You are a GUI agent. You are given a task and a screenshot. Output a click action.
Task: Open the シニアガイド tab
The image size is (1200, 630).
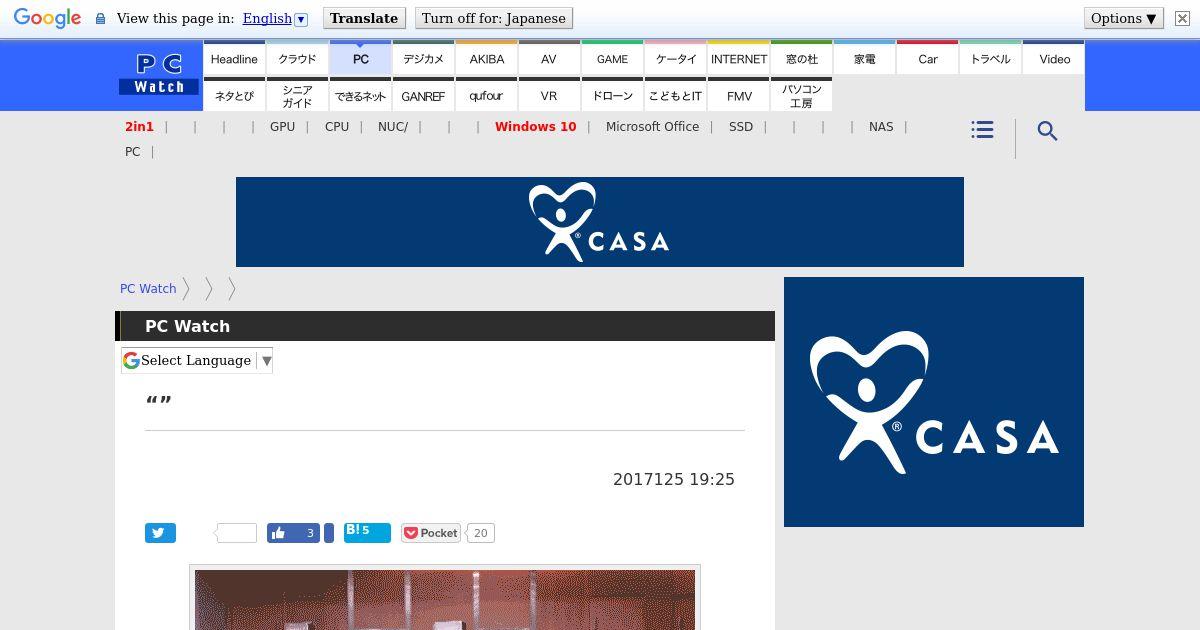(297, 95)
